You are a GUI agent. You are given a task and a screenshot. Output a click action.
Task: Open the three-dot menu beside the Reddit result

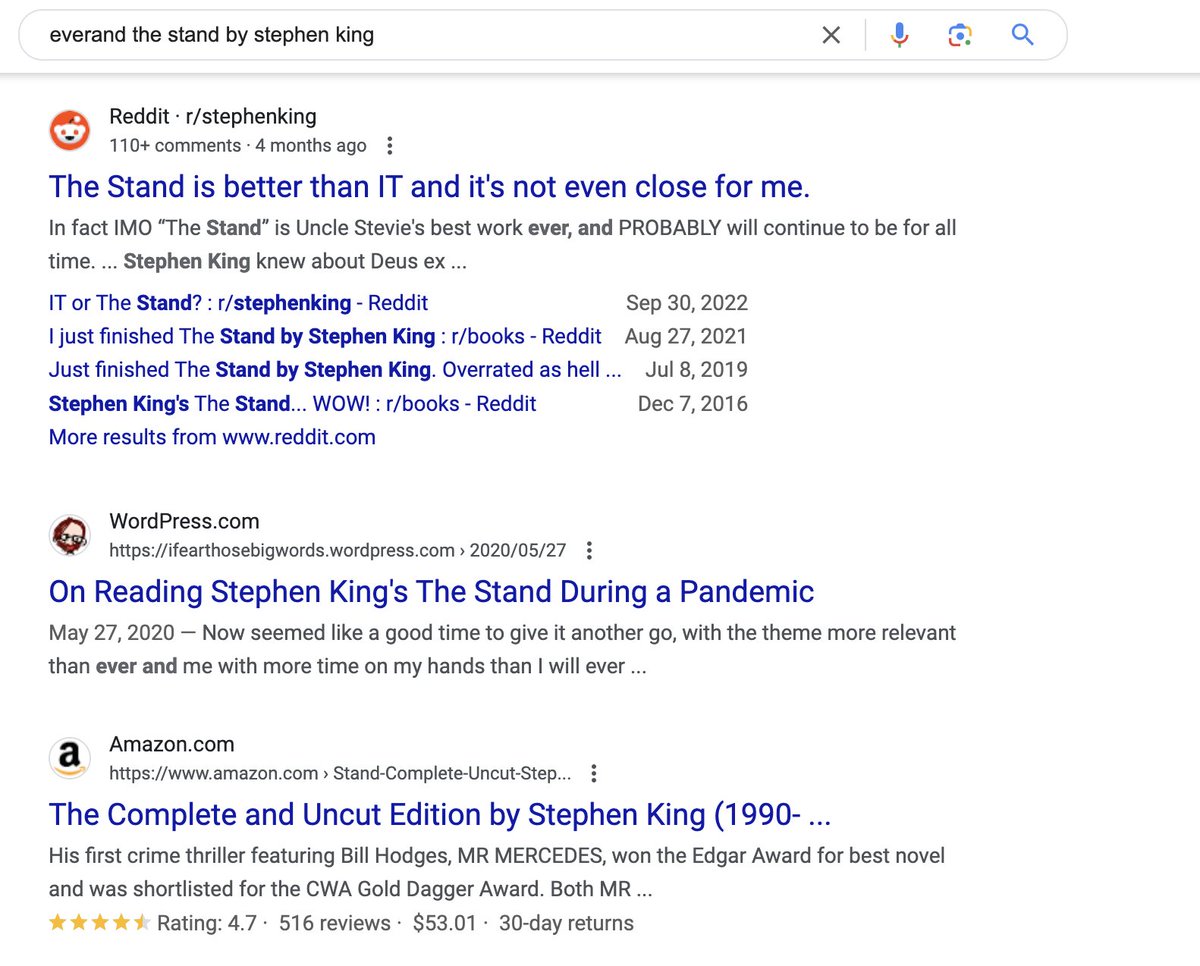coord(390,146)
